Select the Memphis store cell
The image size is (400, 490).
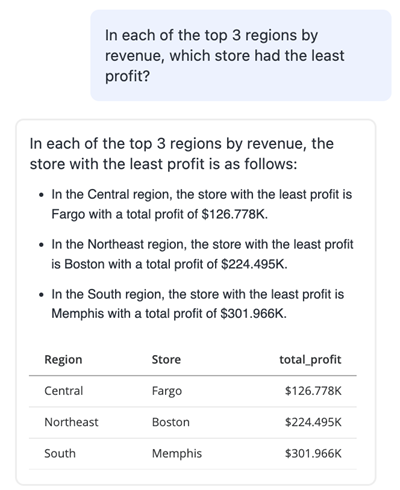pos(177,454)
